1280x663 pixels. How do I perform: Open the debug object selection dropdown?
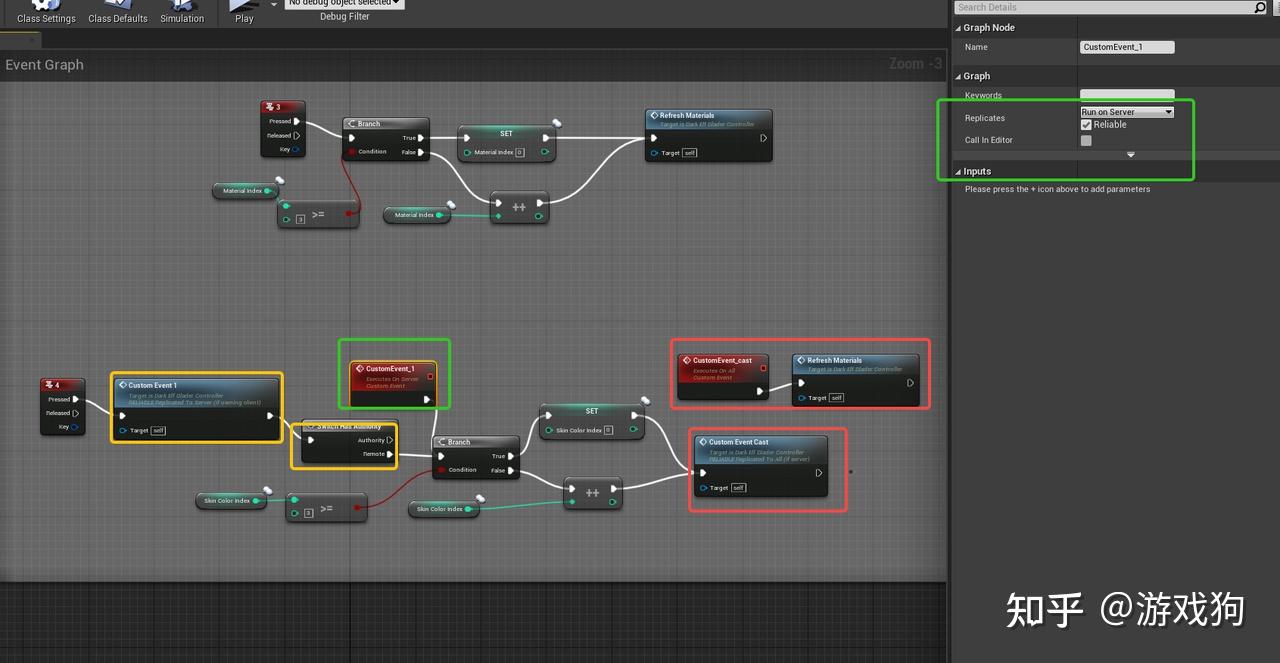coord(345,3)
